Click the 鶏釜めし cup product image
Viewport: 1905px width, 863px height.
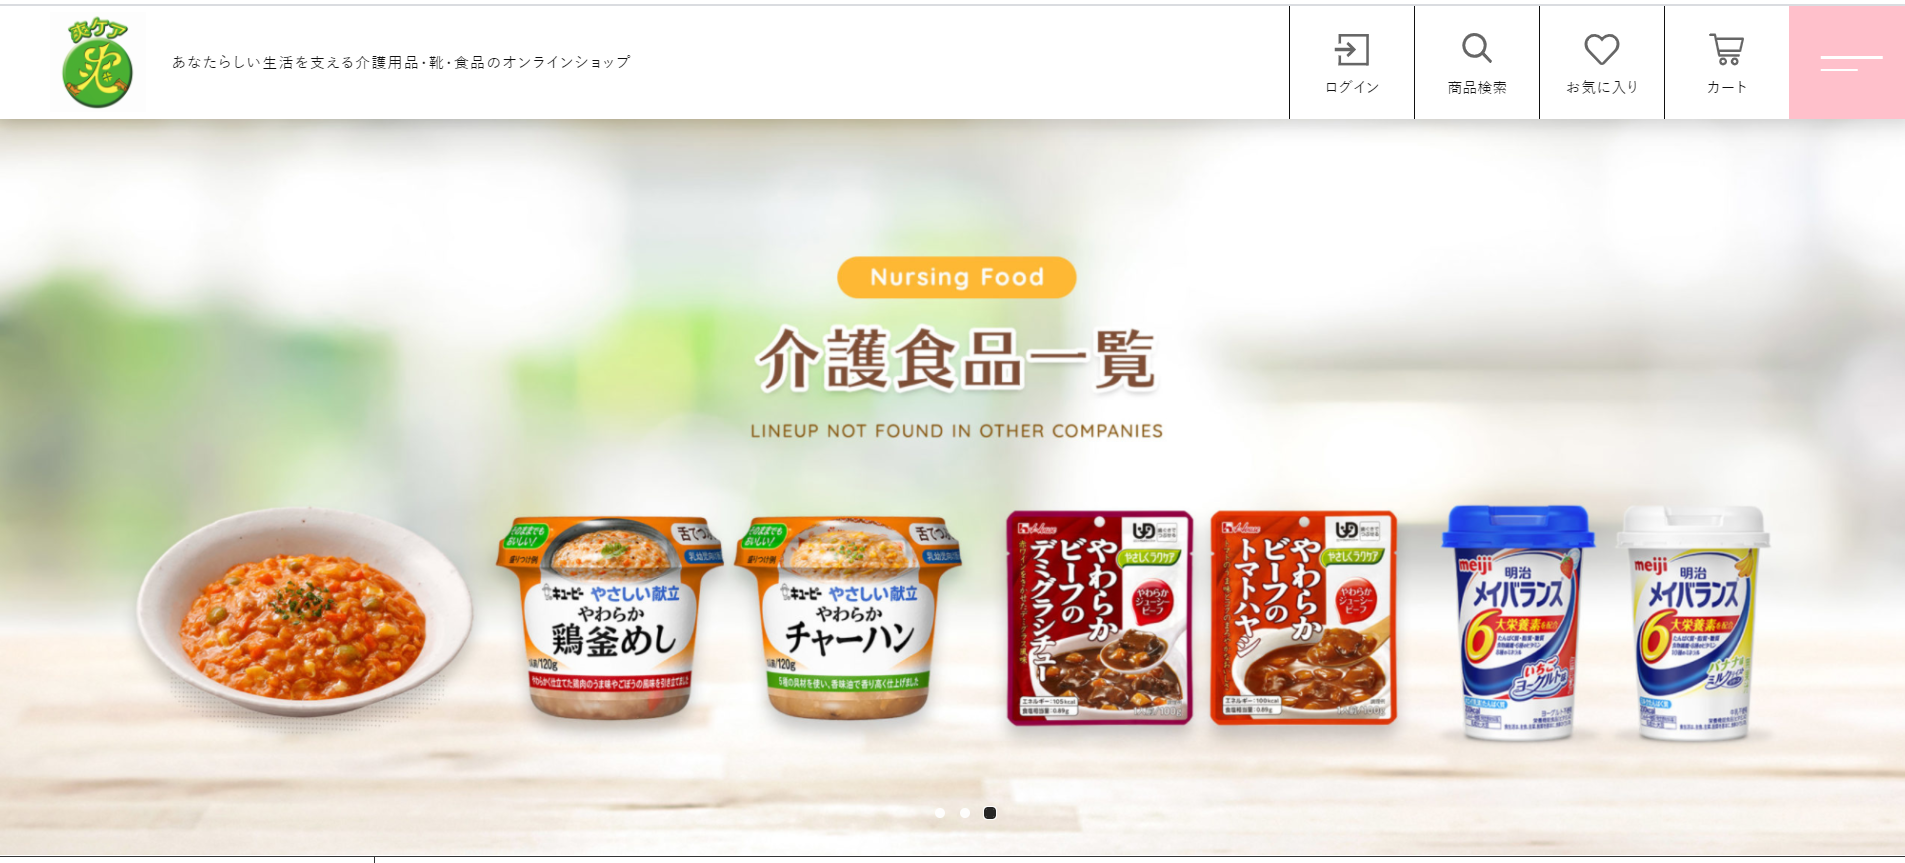tap(609, 617)
